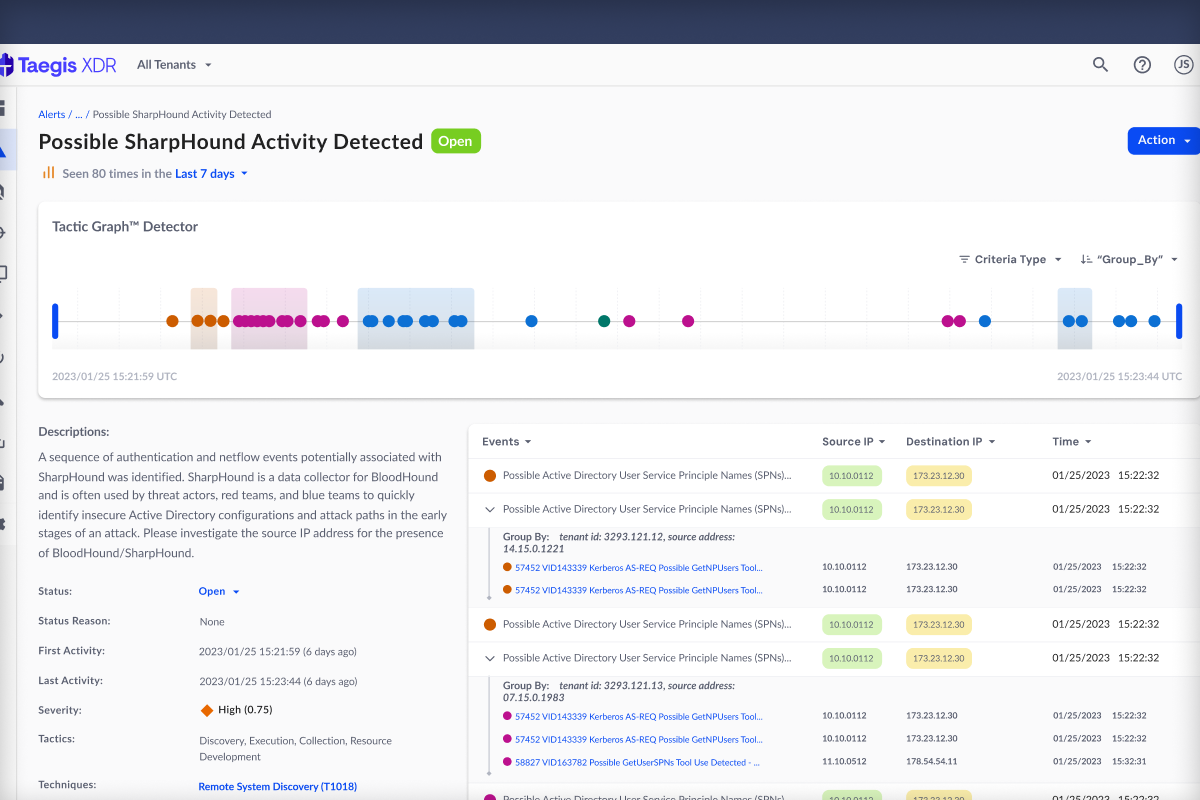The width and height of the screenshot is (1200, 800).
Task: Click source IP 11.10.0512
Action: (844, 762)
